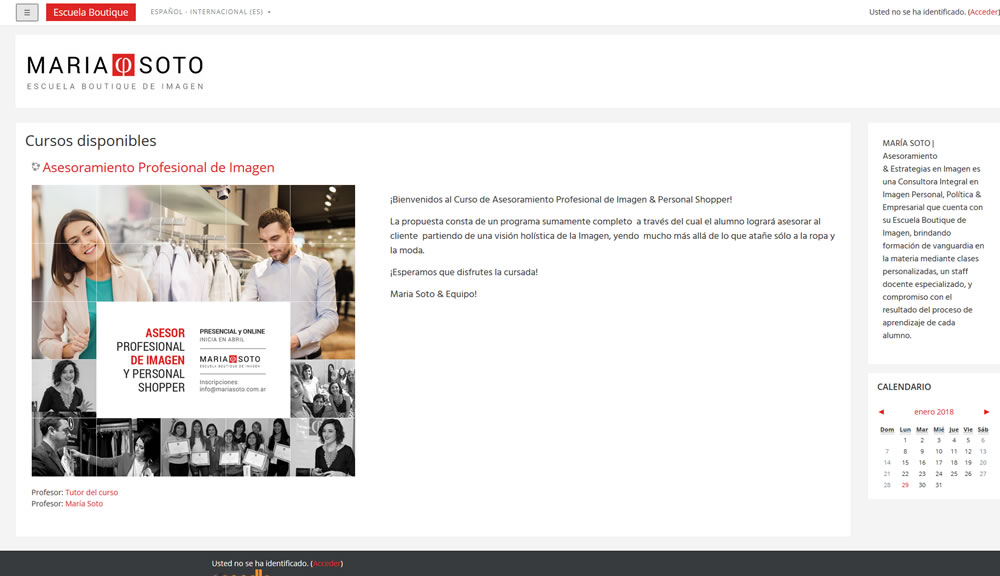
Task: Click the Maria Soto logo
Action: 115,72
